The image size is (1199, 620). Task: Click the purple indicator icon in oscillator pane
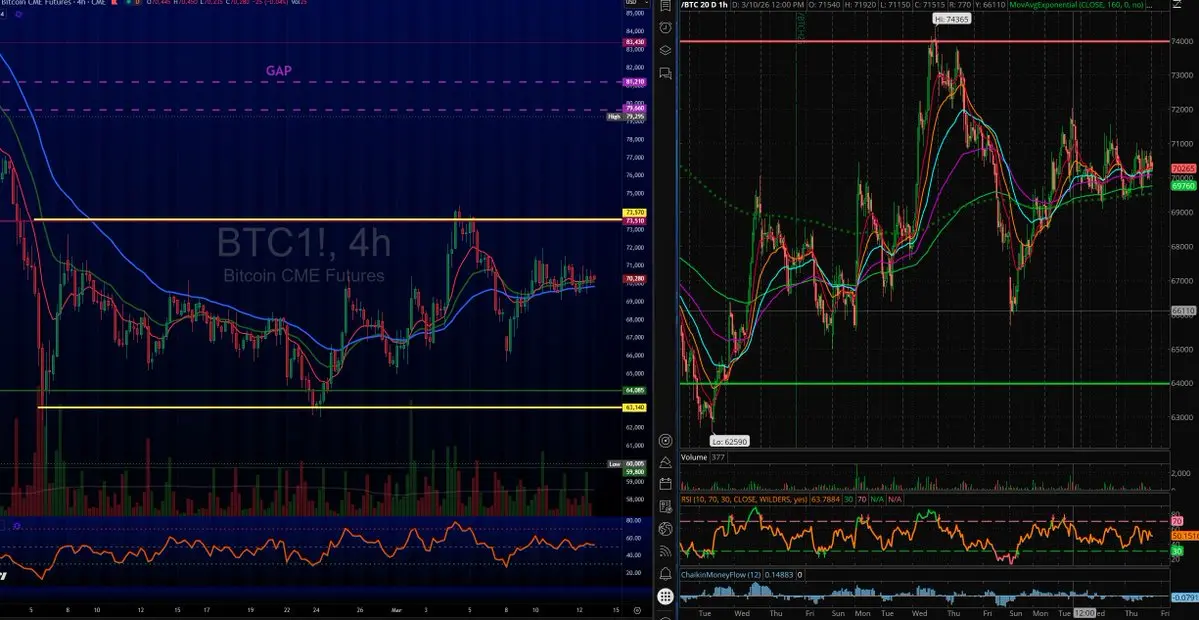(16, 526)
